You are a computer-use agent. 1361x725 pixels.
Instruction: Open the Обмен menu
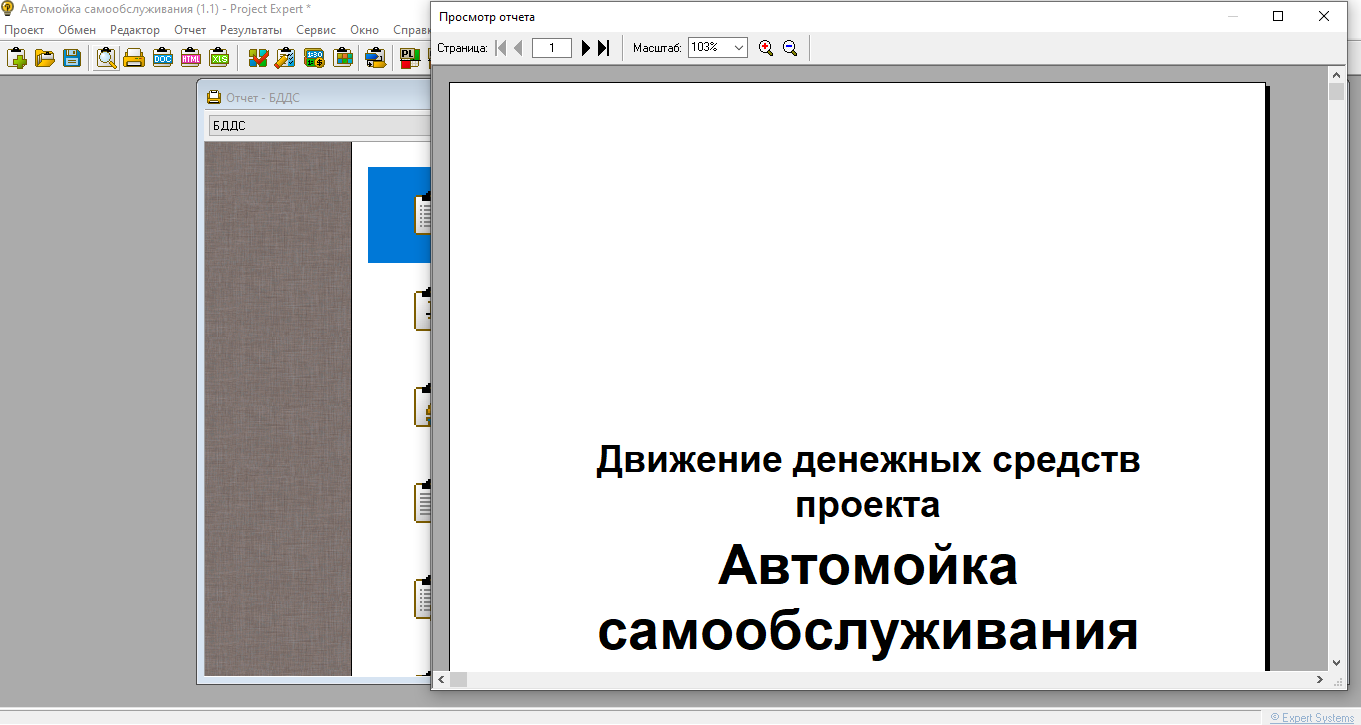click(77, 30)
